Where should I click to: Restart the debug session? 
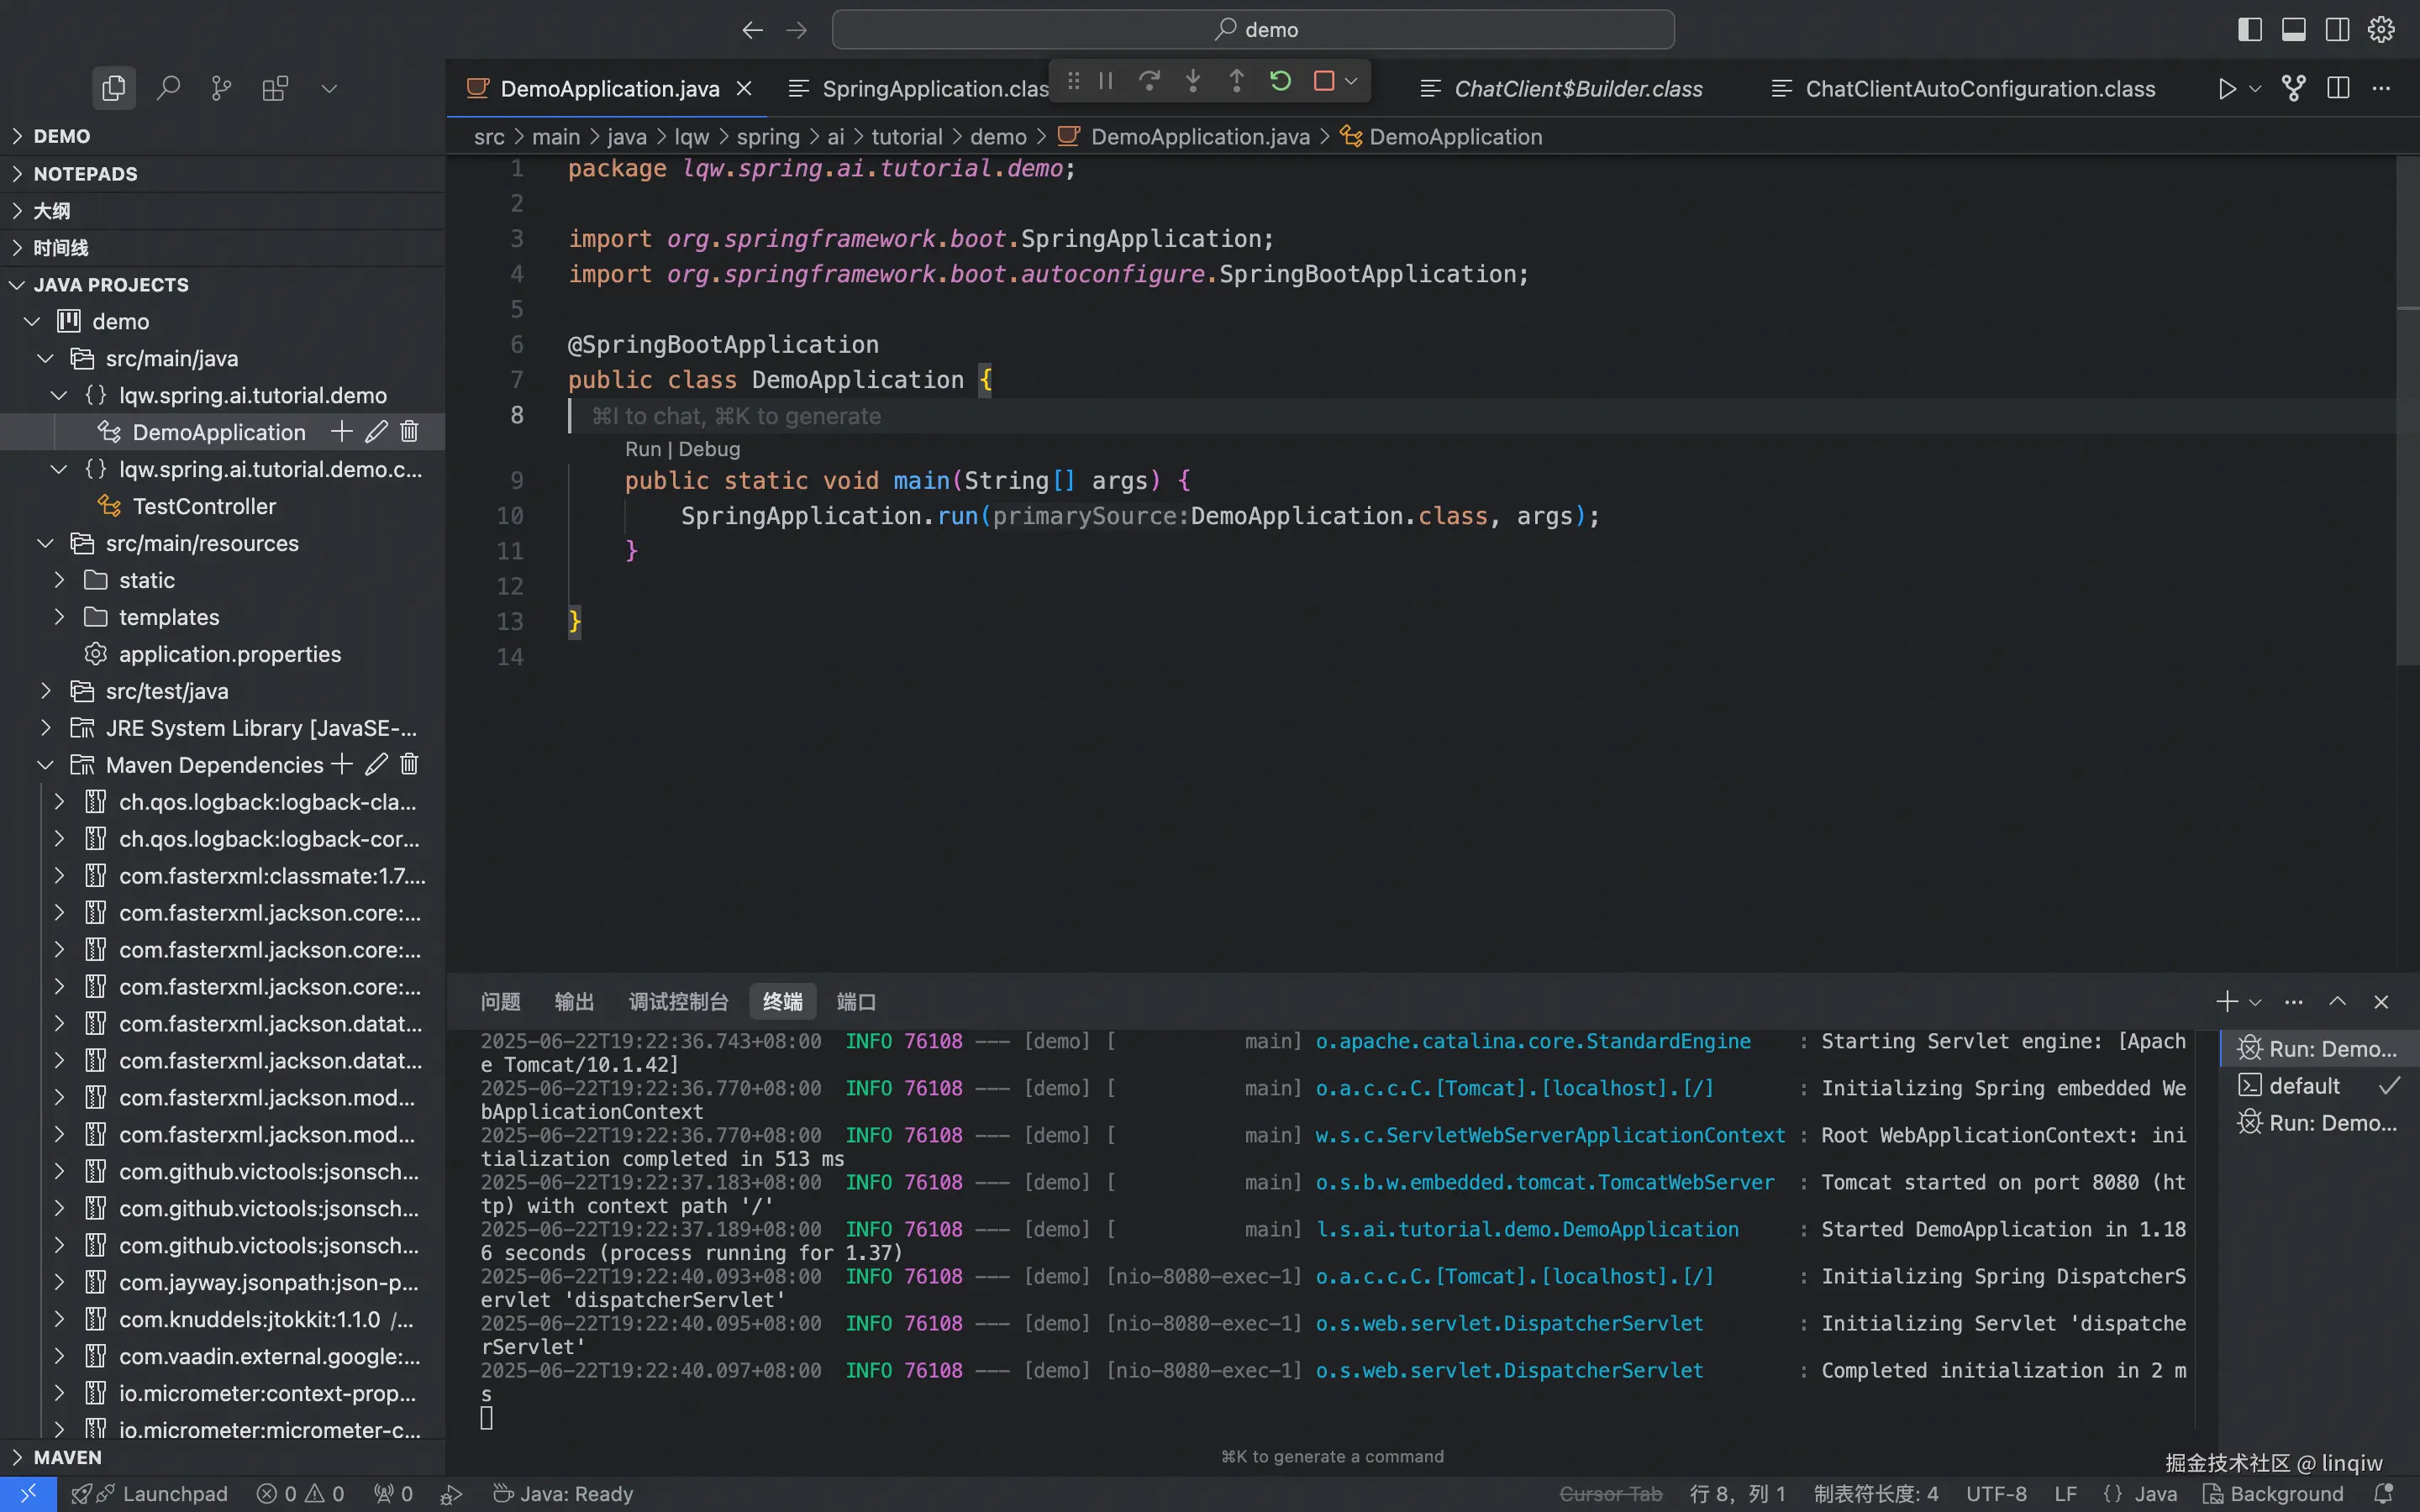tap(1280, 81)
